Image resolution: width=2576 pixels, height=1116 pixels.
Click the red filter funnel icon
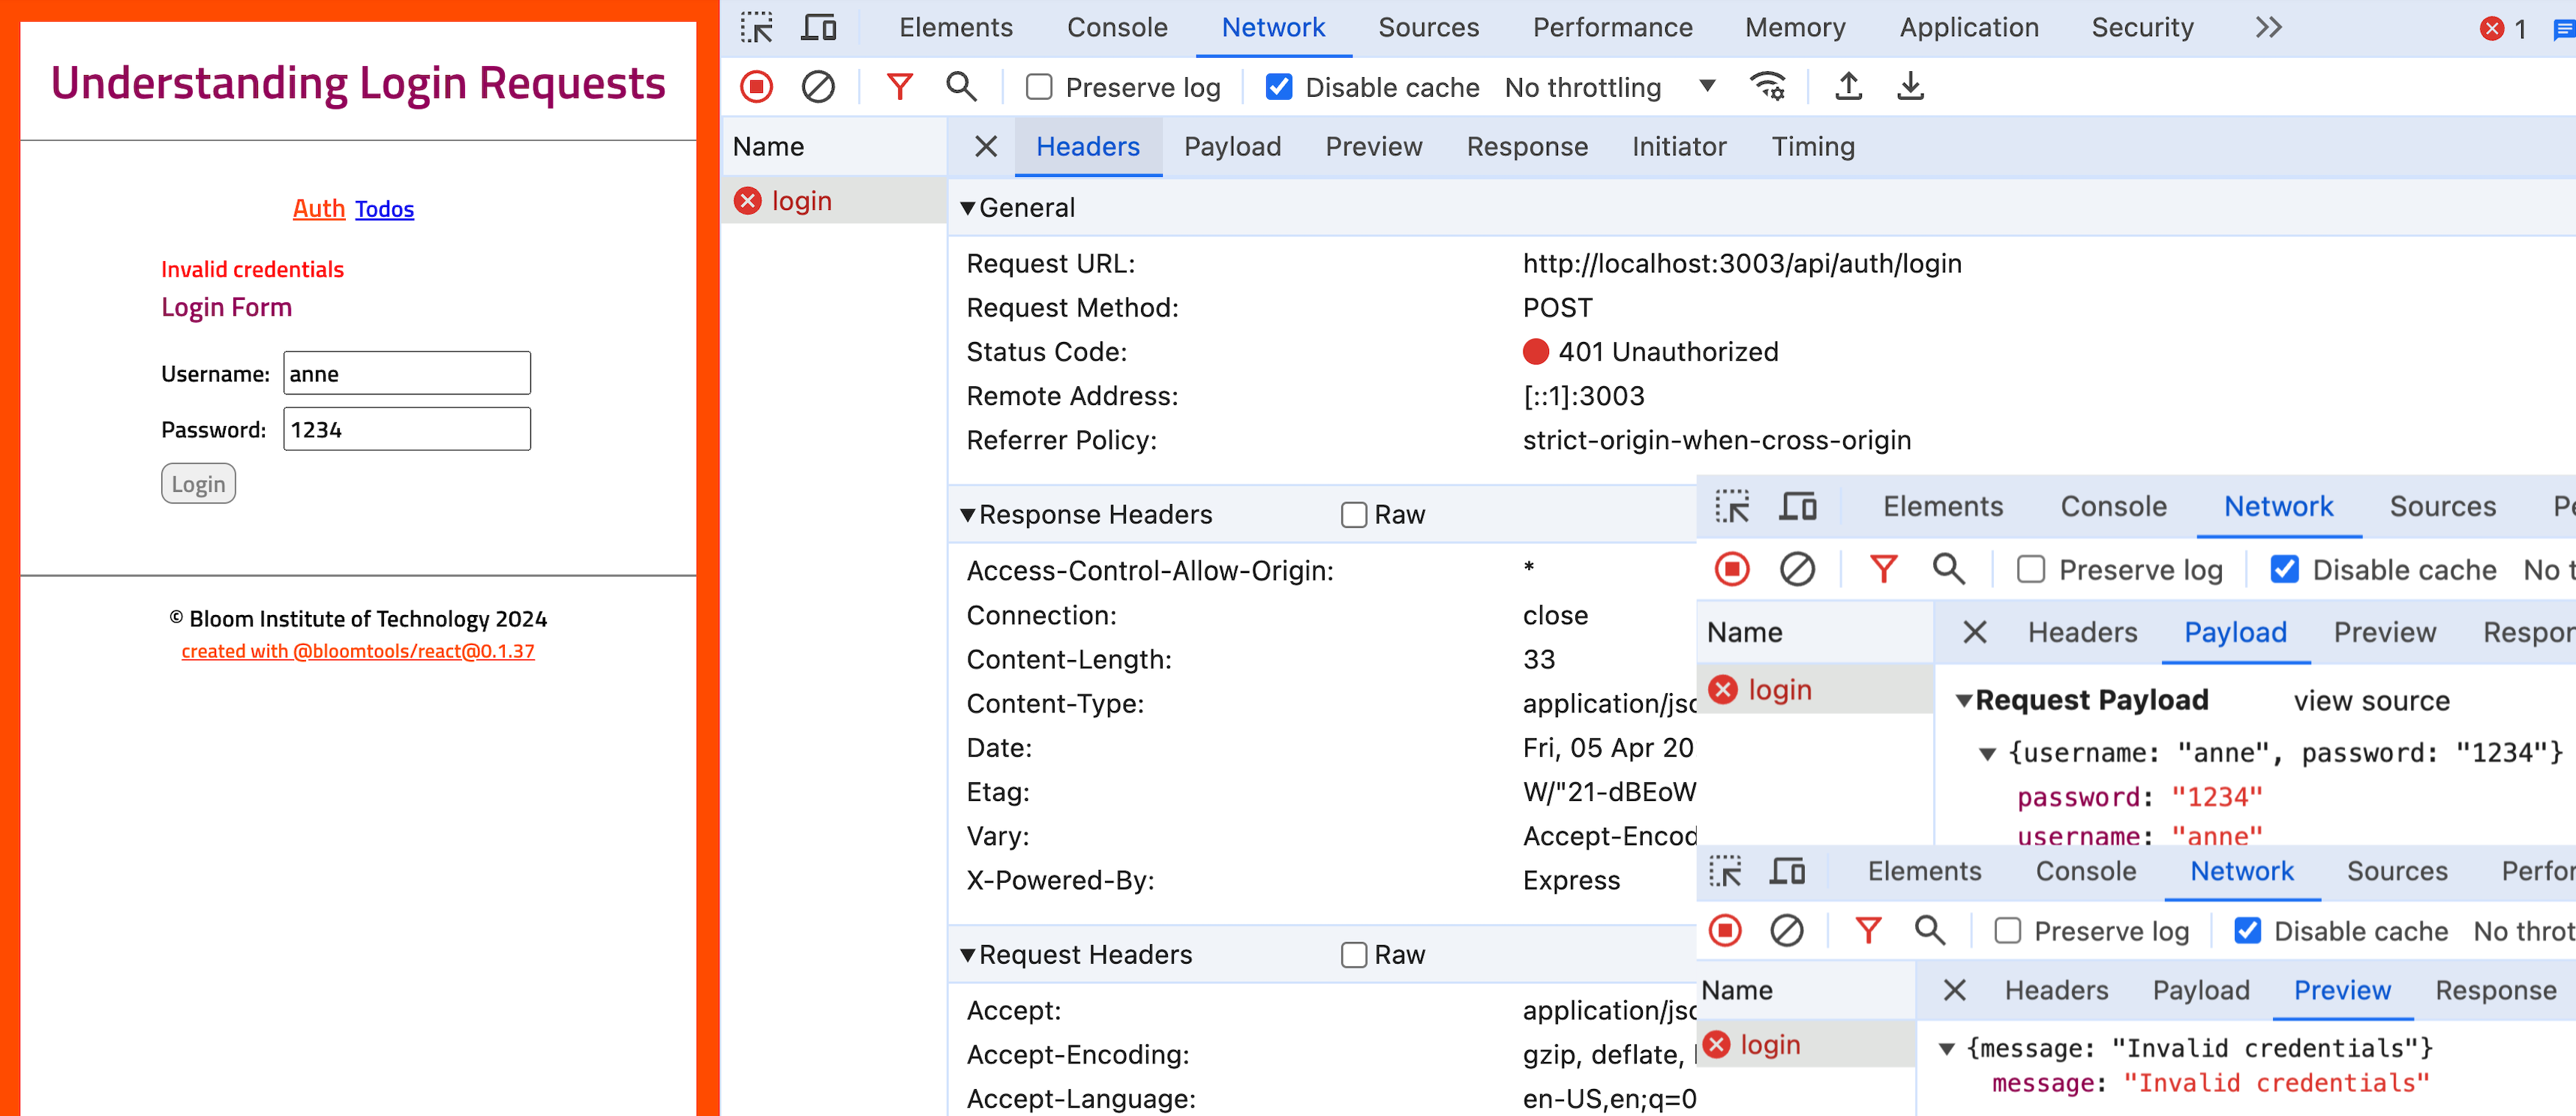tap(899, 87)
